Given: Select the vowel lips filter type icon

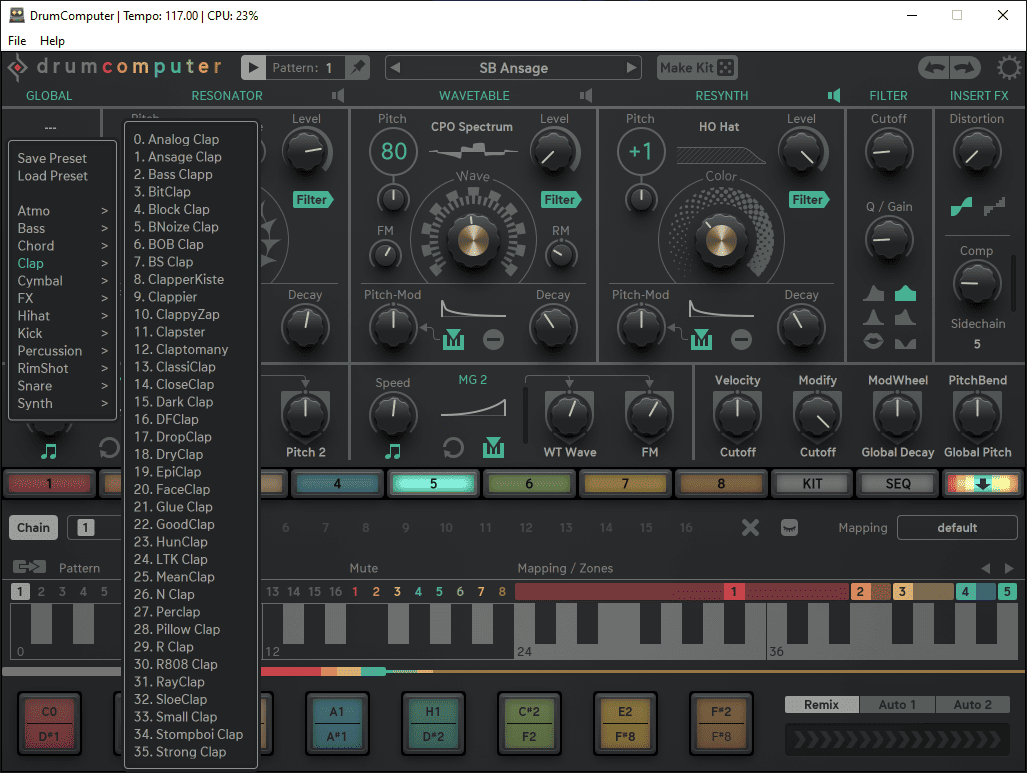Looking at the screenshot, I should tap(873, 341).
